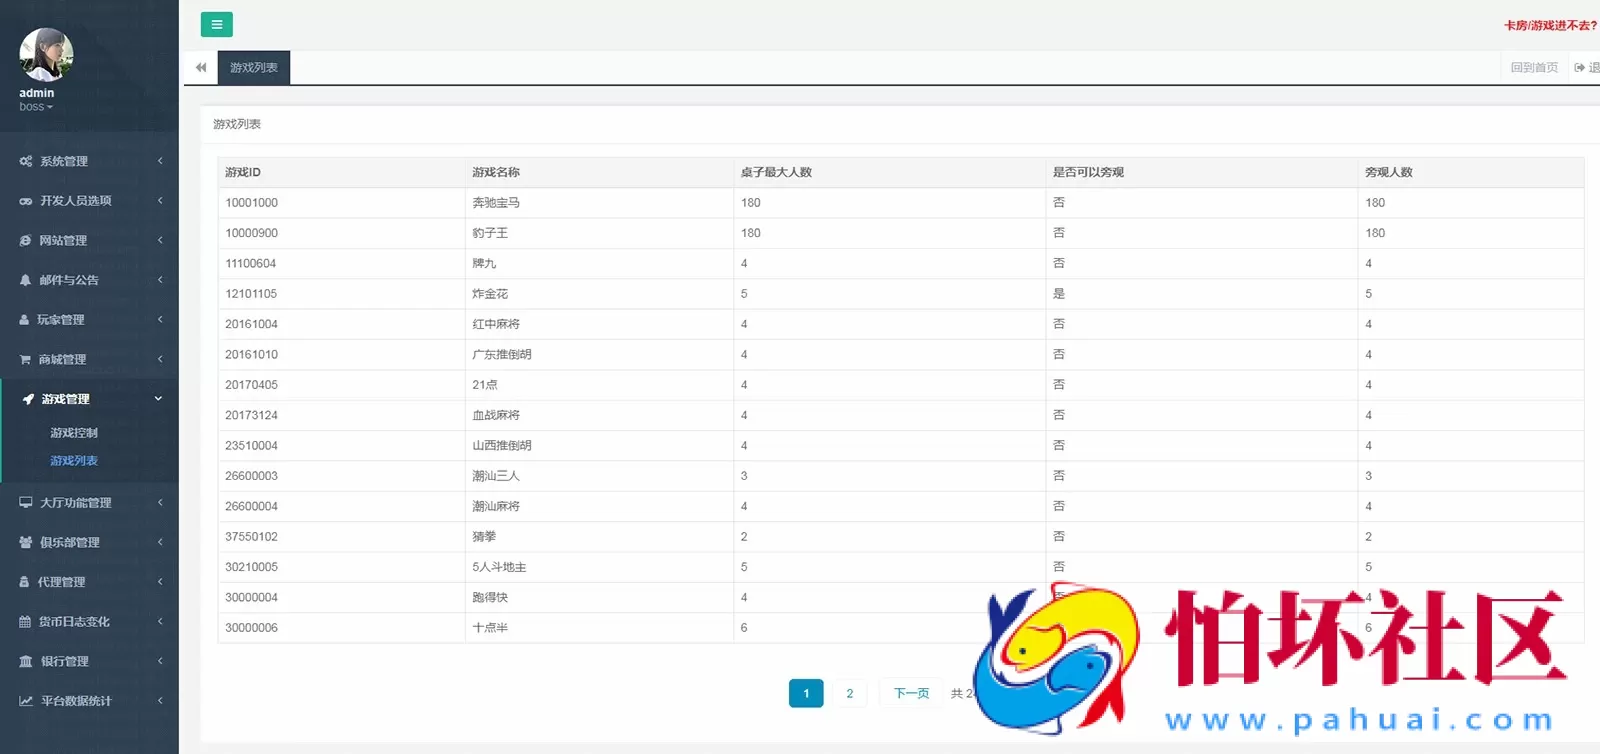The height and width of the screenshot is (754, 1600).
Task: Expand the 邮件与公告 menu chevron
Action: [x=160, y=280]
